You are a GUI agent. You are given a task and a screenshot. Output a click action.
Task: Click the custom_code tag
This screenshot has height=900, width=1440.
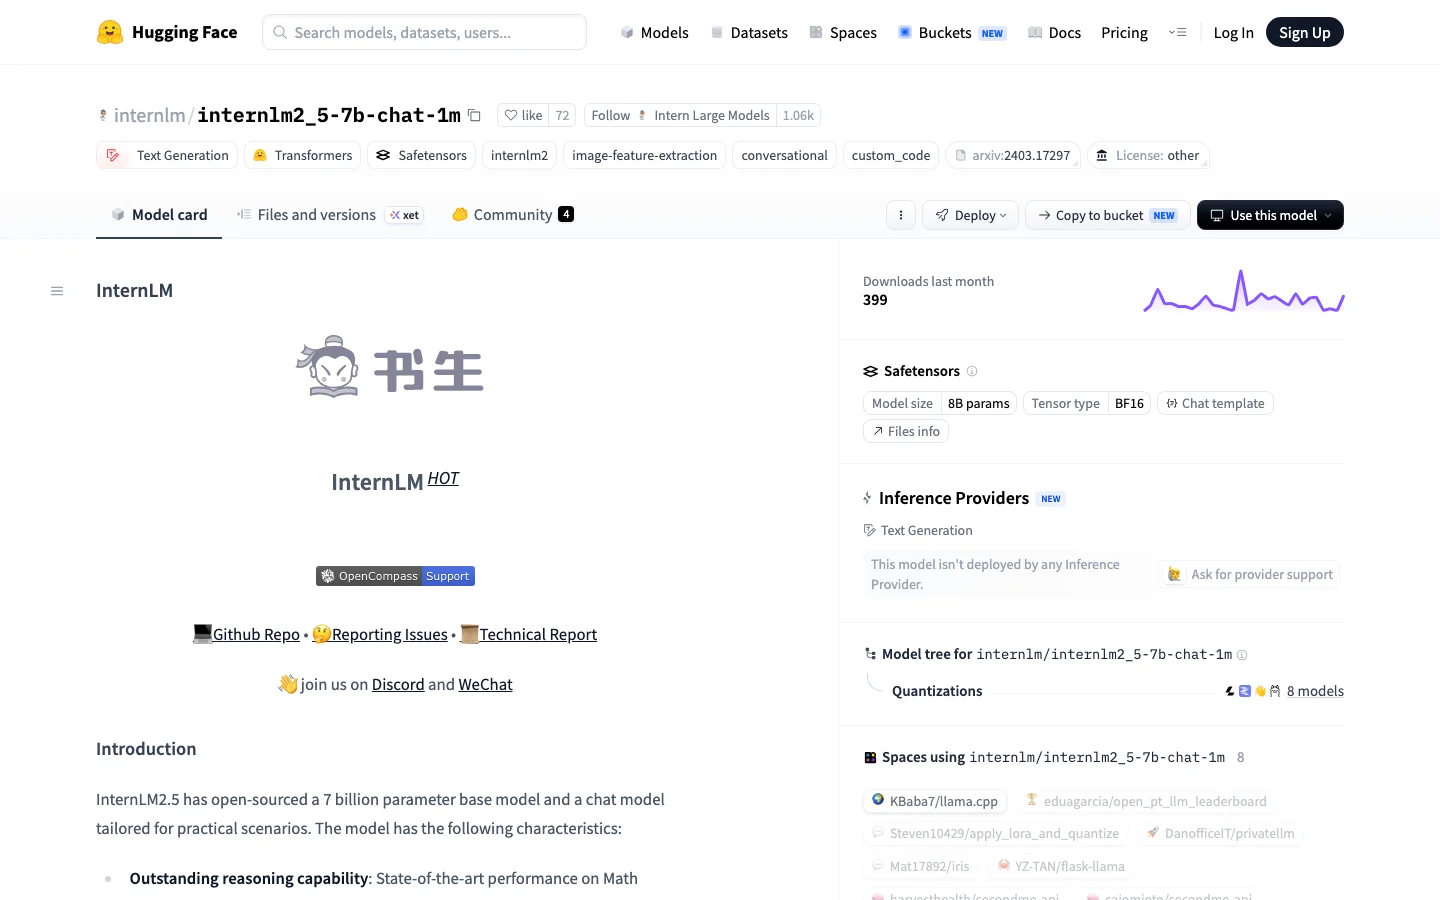coord(891,155)
